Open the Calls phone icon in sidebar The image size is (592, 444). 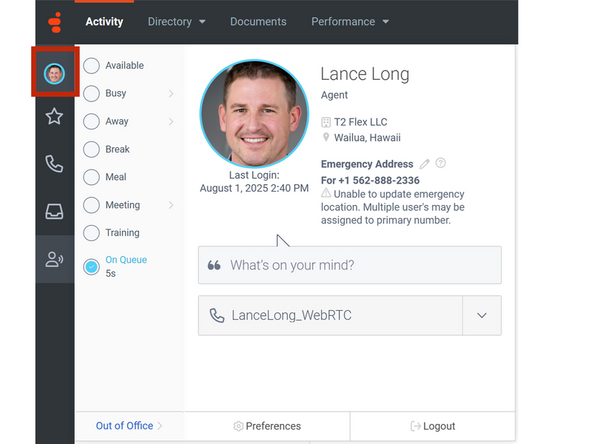point(54,163)
